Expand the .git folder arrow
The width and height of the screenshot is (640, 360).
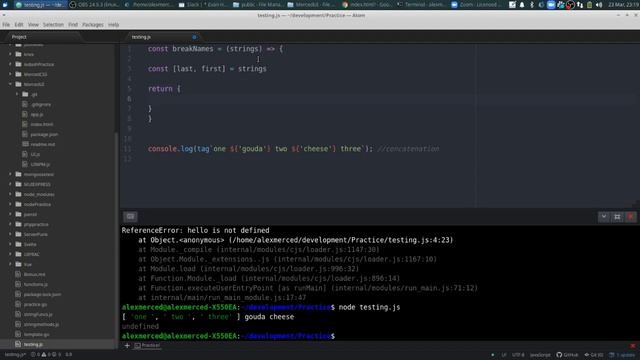(x=17, y=94)
